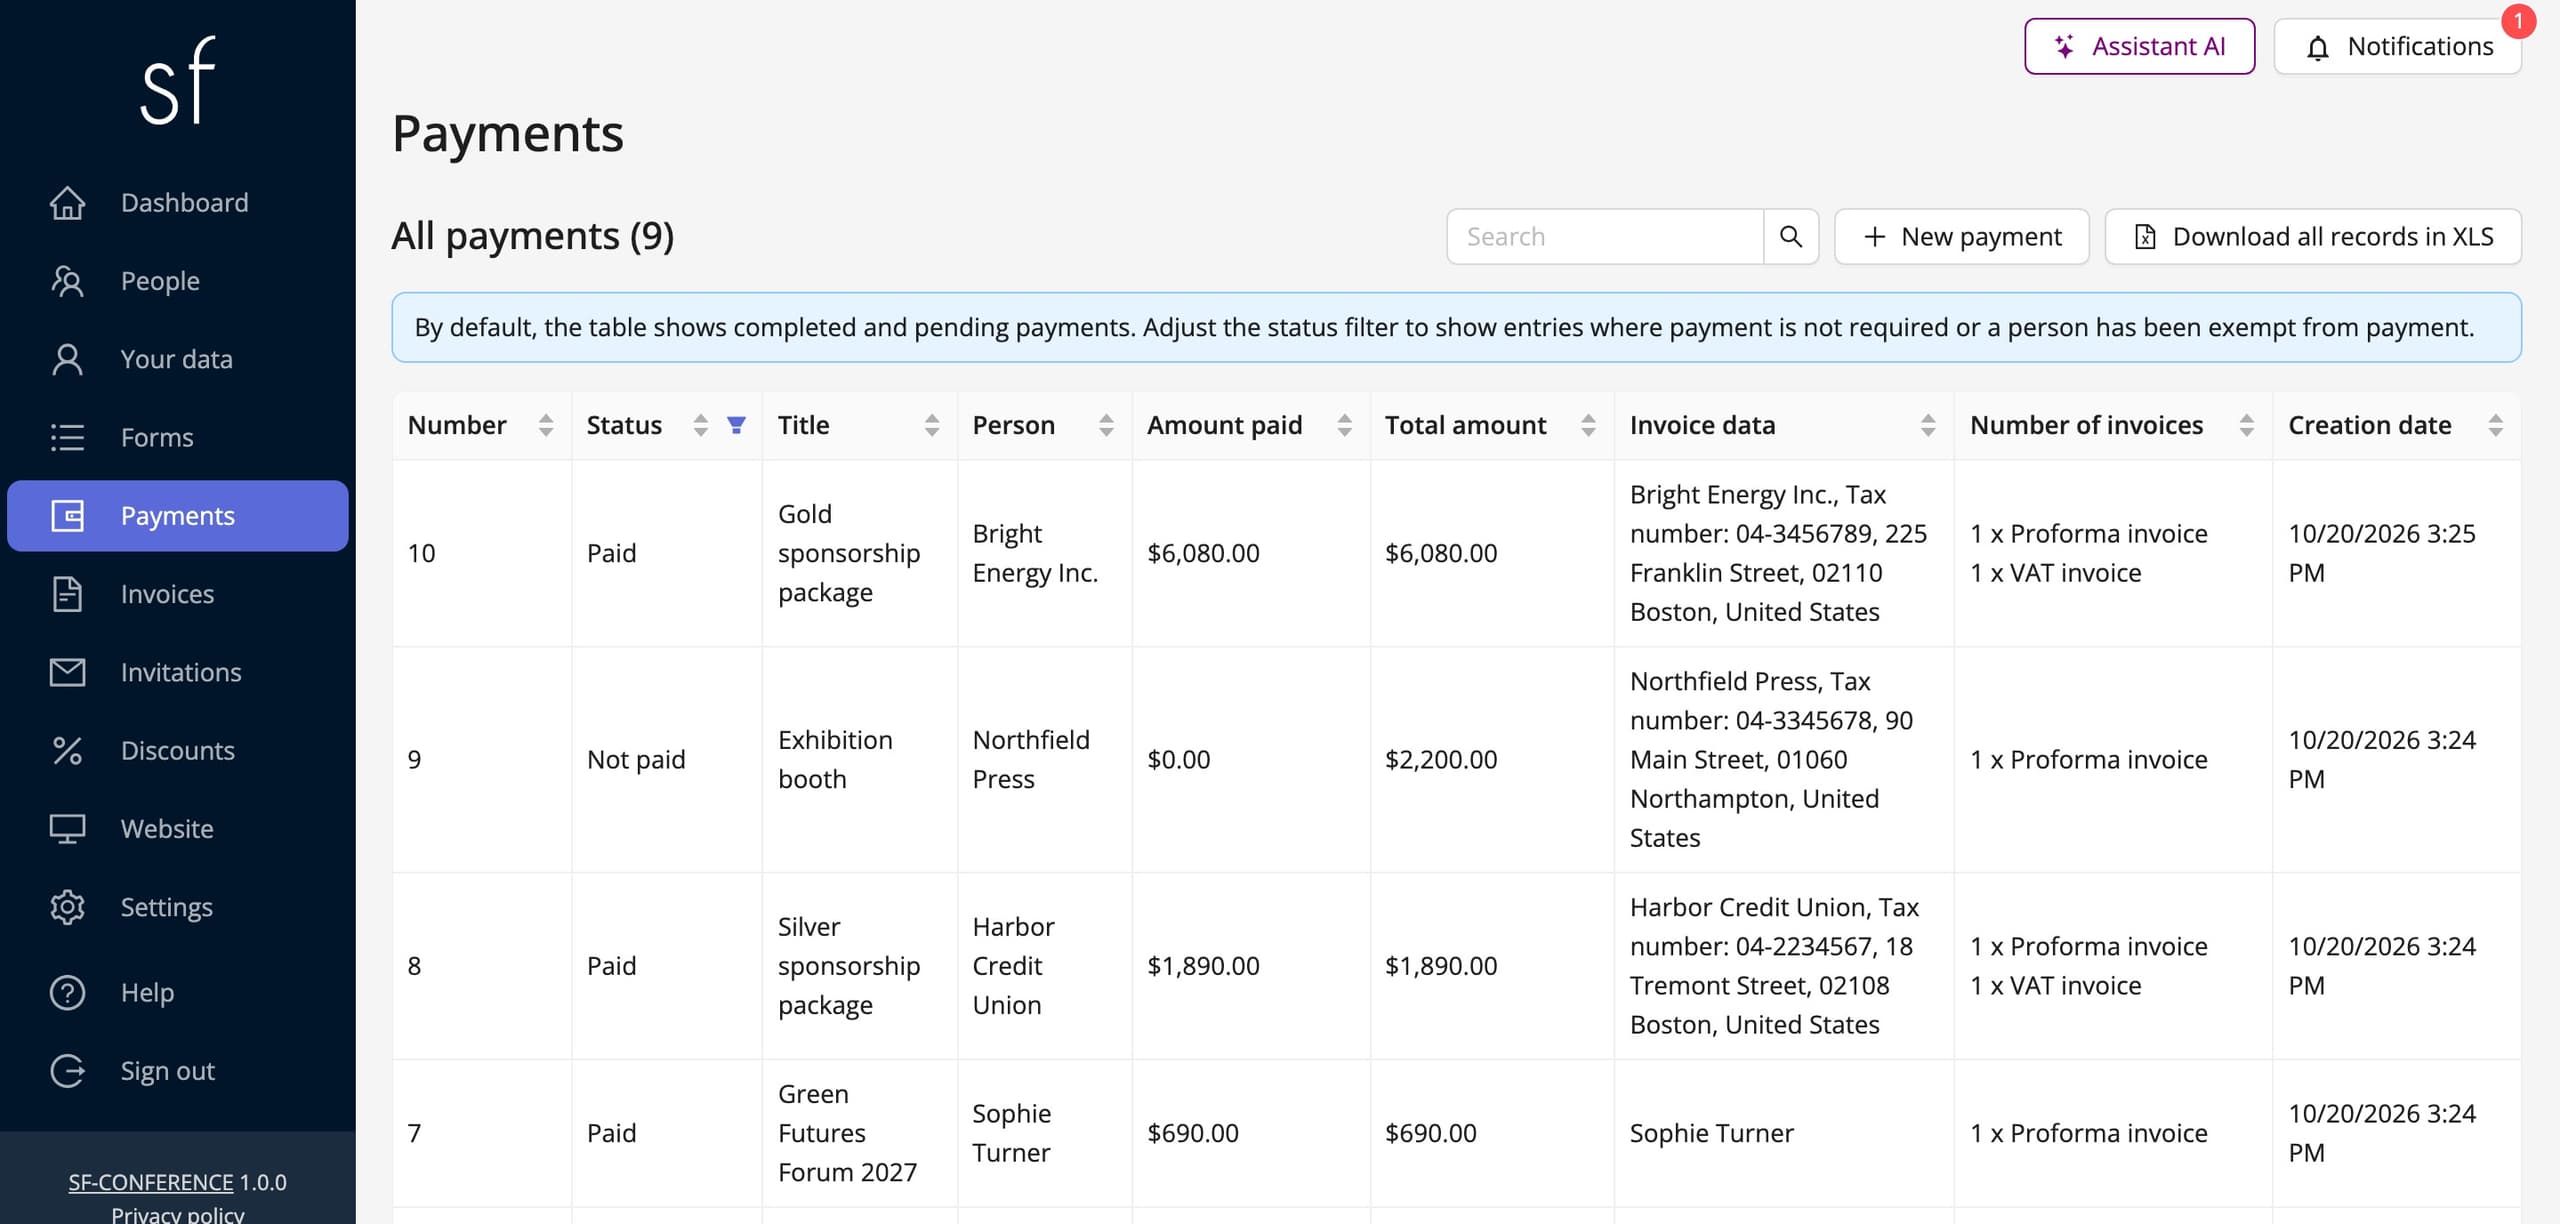Follow the SF-CONFERENCE link
The height and width of the screenshot is (1224, 2560).
tap(151, 1182)
